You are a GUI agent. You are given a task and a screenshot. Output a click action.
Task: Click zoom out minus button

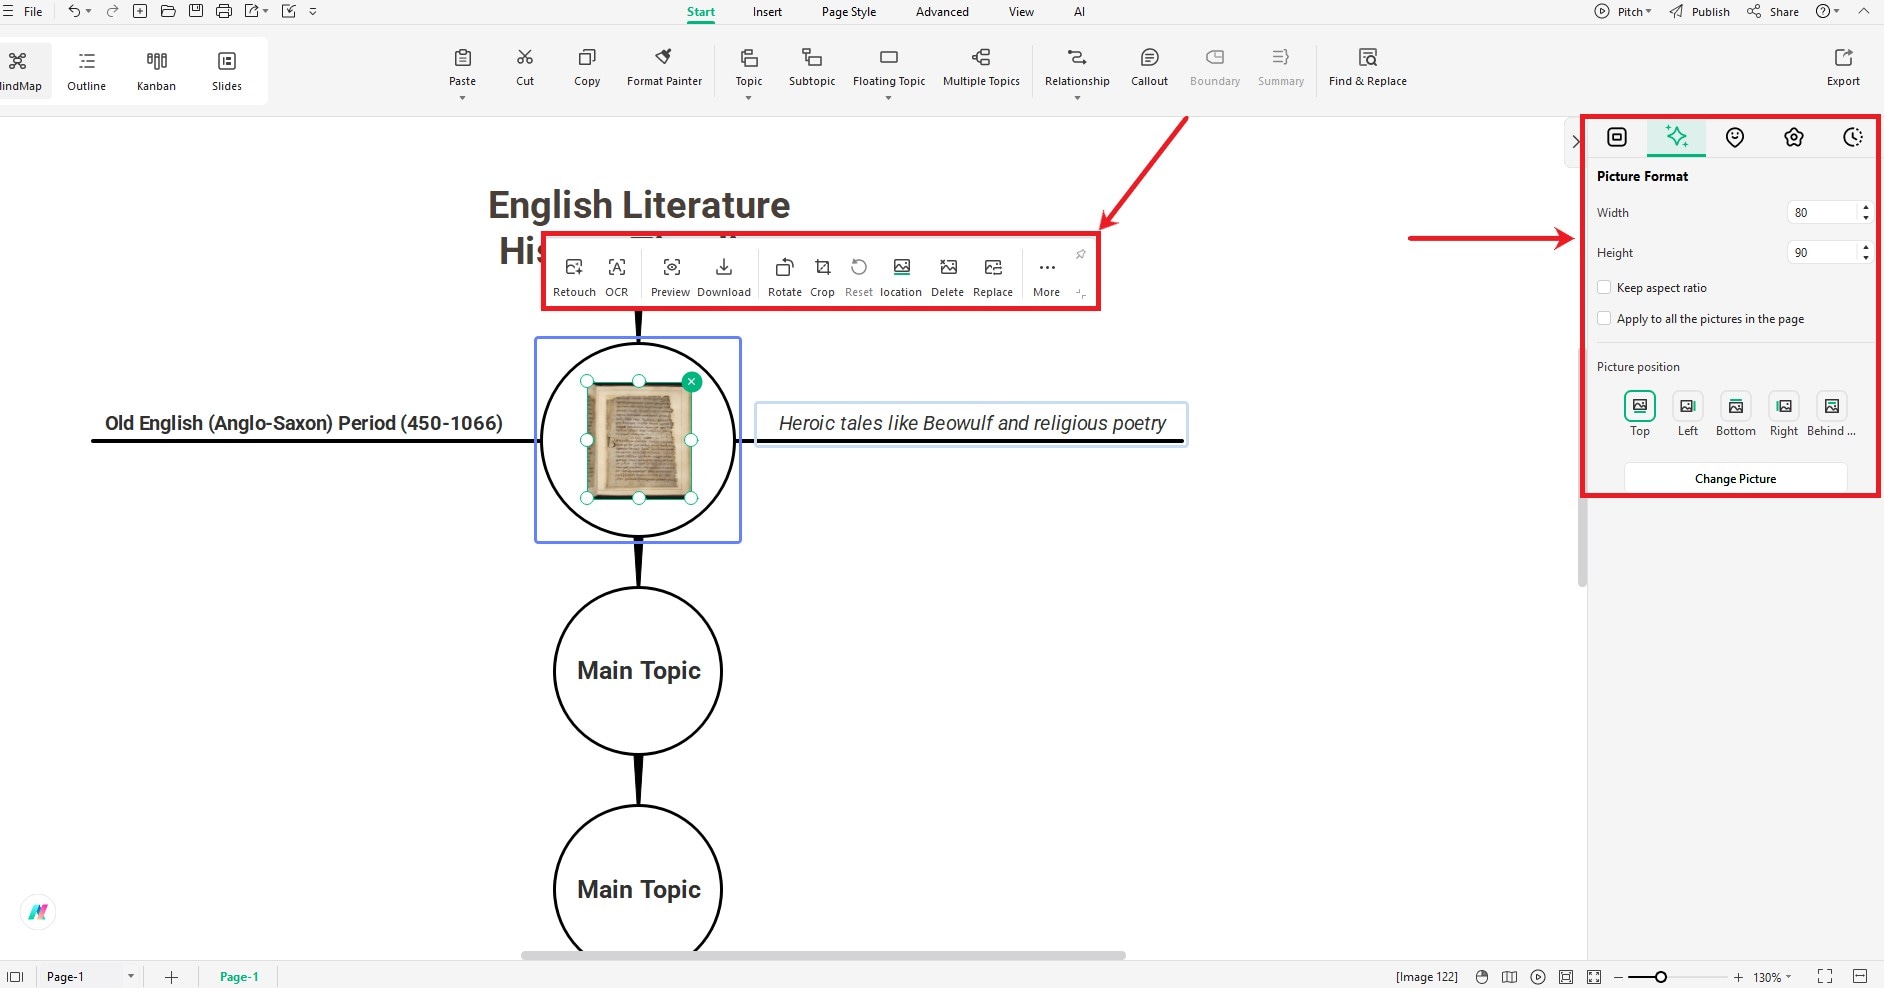point(1618,977)
